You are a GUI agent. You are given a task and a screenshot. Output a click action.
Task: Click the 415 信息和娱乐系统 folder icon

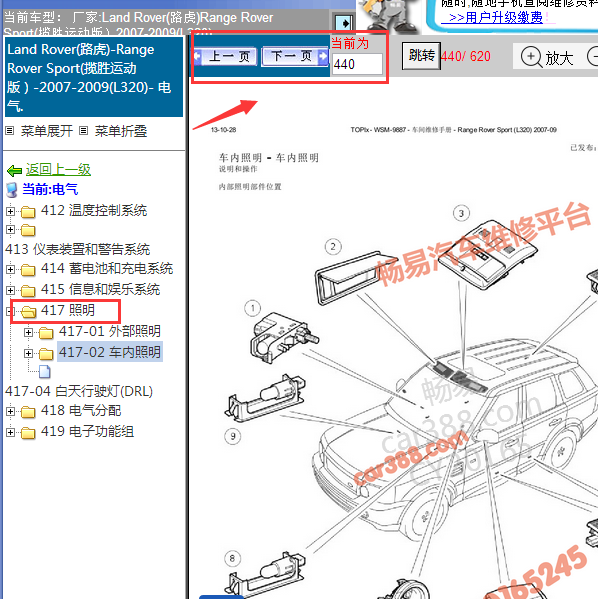pyautogui.click(x=28, y=291)
